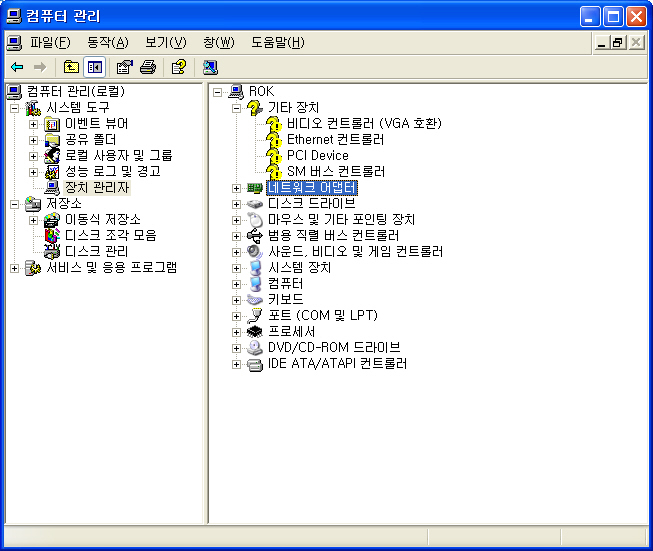Expand the 시스템 장치 category
Viewport: 653px width, 551px height.
point(237,268)
